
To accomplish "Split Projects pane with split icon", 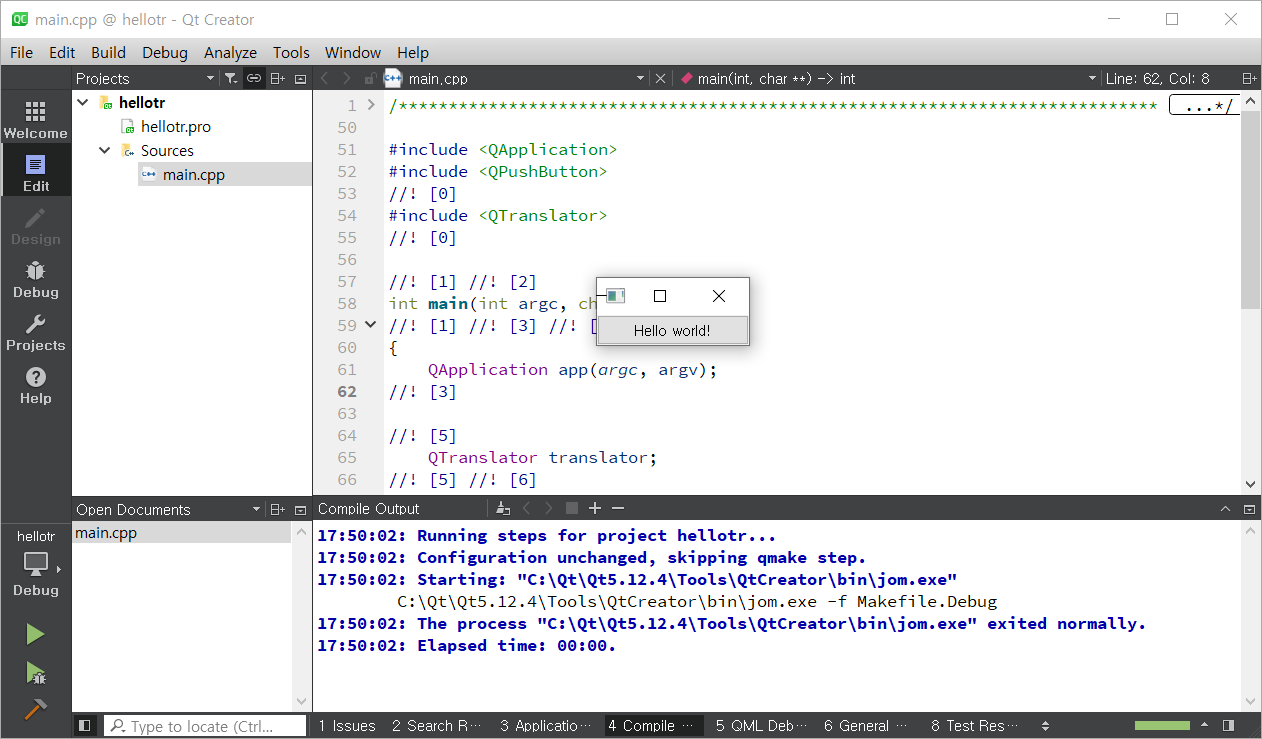I will 278,78.
